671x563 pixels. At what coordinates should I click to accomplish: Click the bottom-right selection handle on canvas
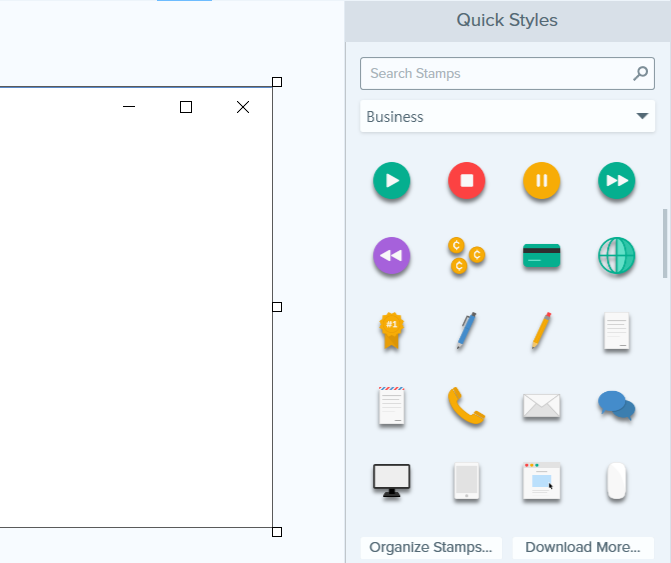tap(277, 532)
